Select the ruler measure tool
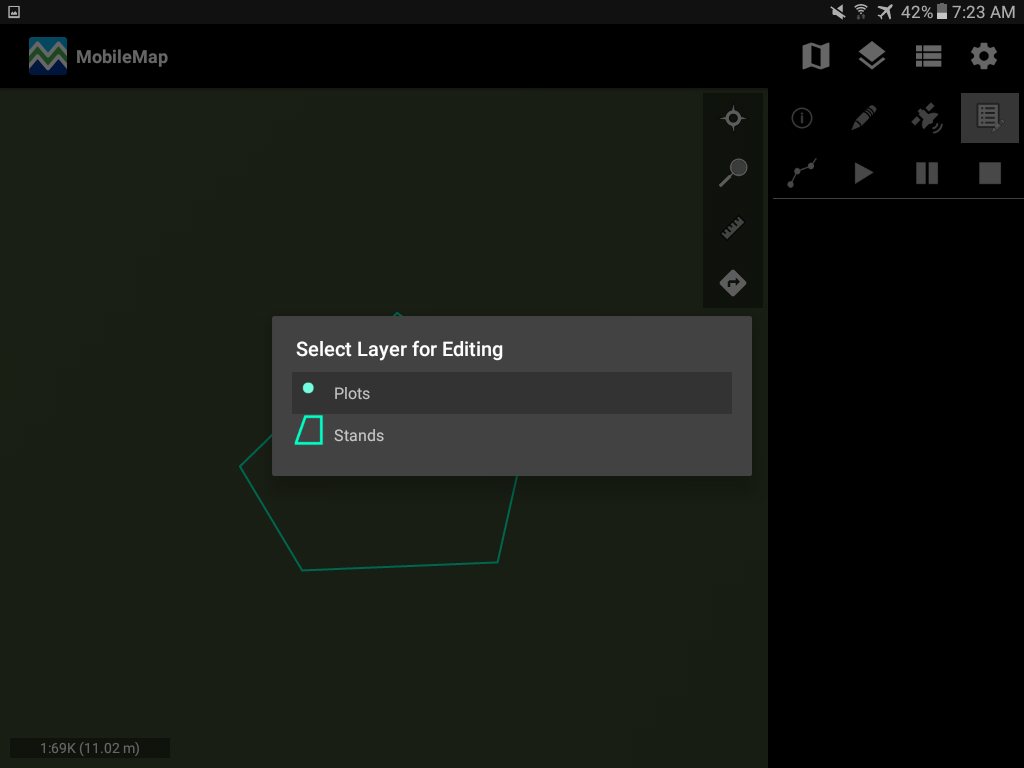This screenshot has height=768, width=1024. pos(733,229)
